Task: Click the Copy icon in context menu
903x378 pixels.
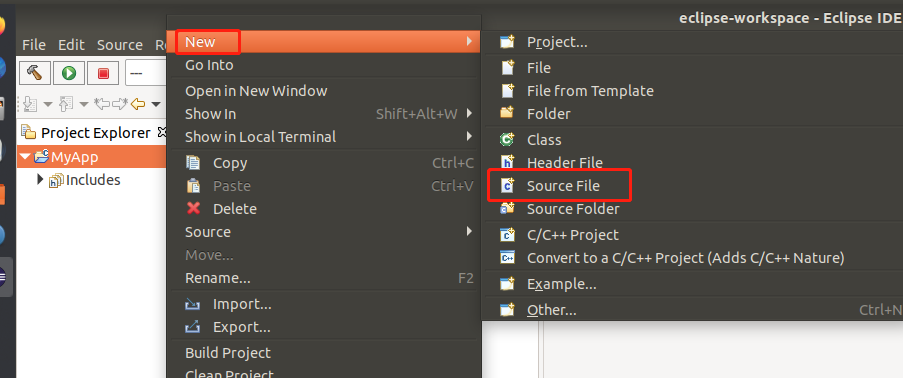Action: point(193,162)
